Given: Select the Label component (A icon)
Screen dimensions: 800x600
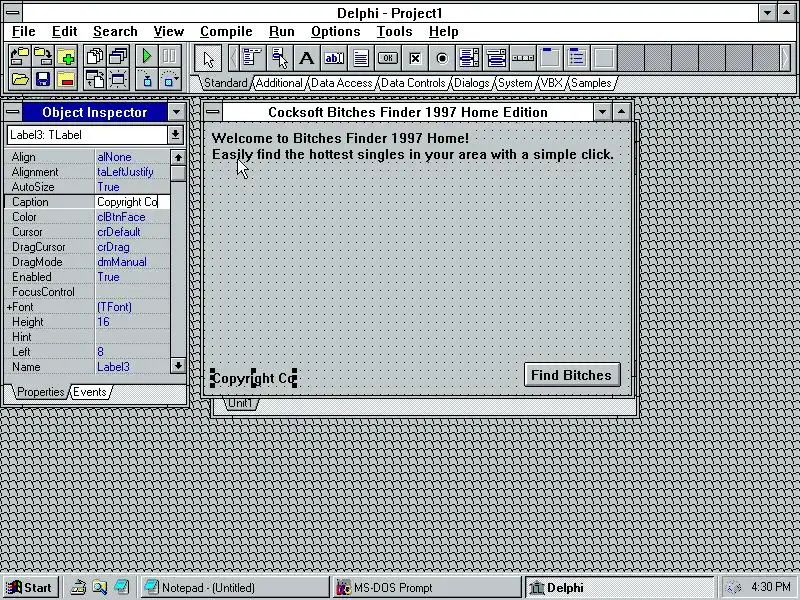Looking at the screenshot, I should coord(306,58).
